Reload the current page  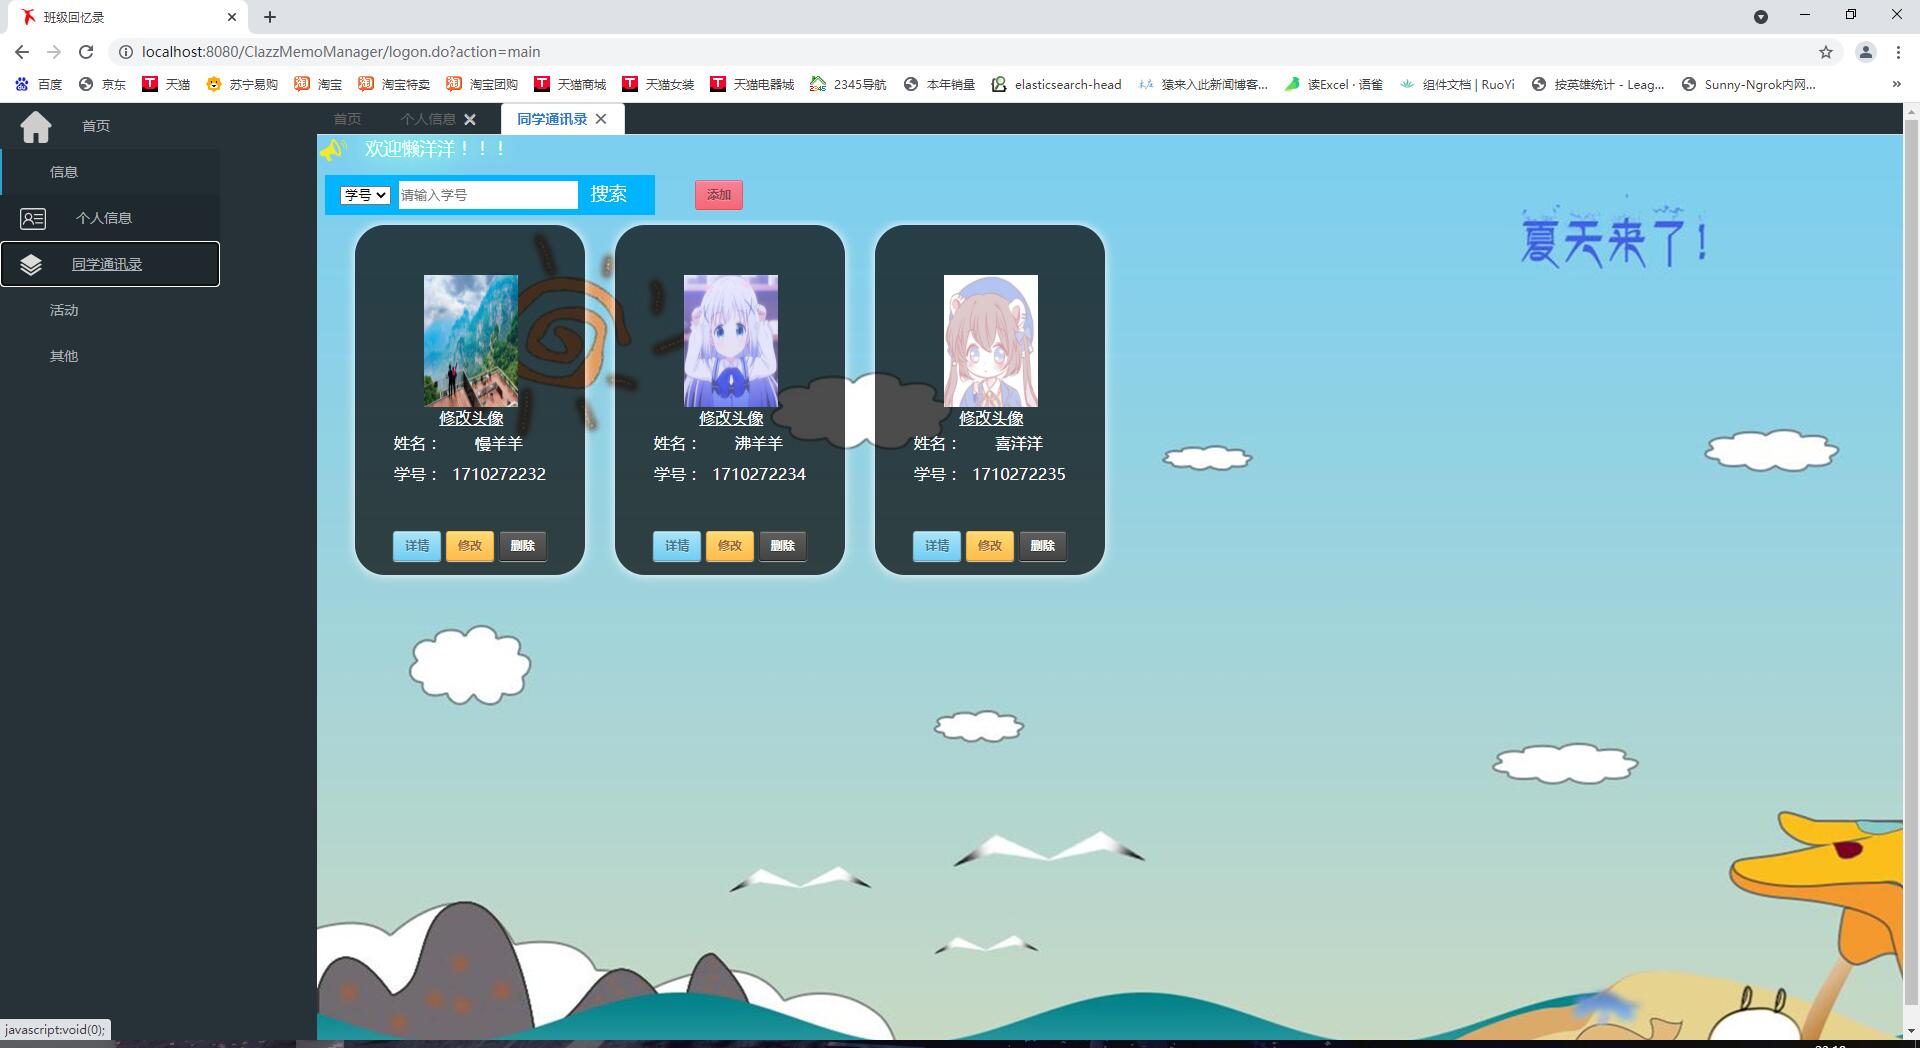(86, 52)
